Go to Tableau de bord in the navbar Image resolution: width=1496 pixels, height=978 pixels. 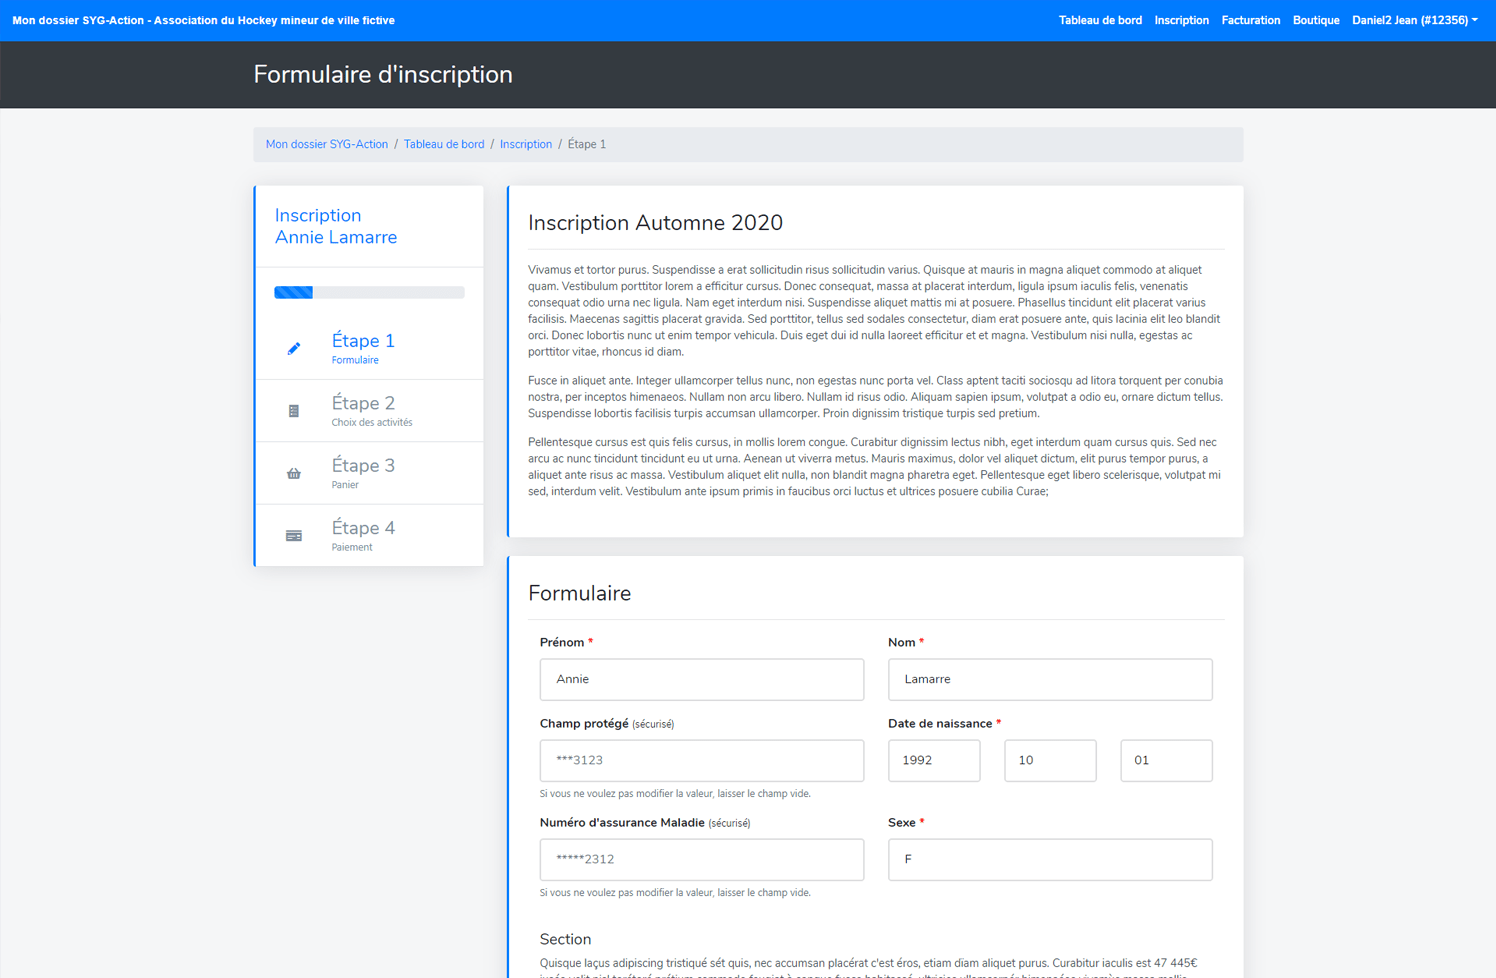point(1100,19)
